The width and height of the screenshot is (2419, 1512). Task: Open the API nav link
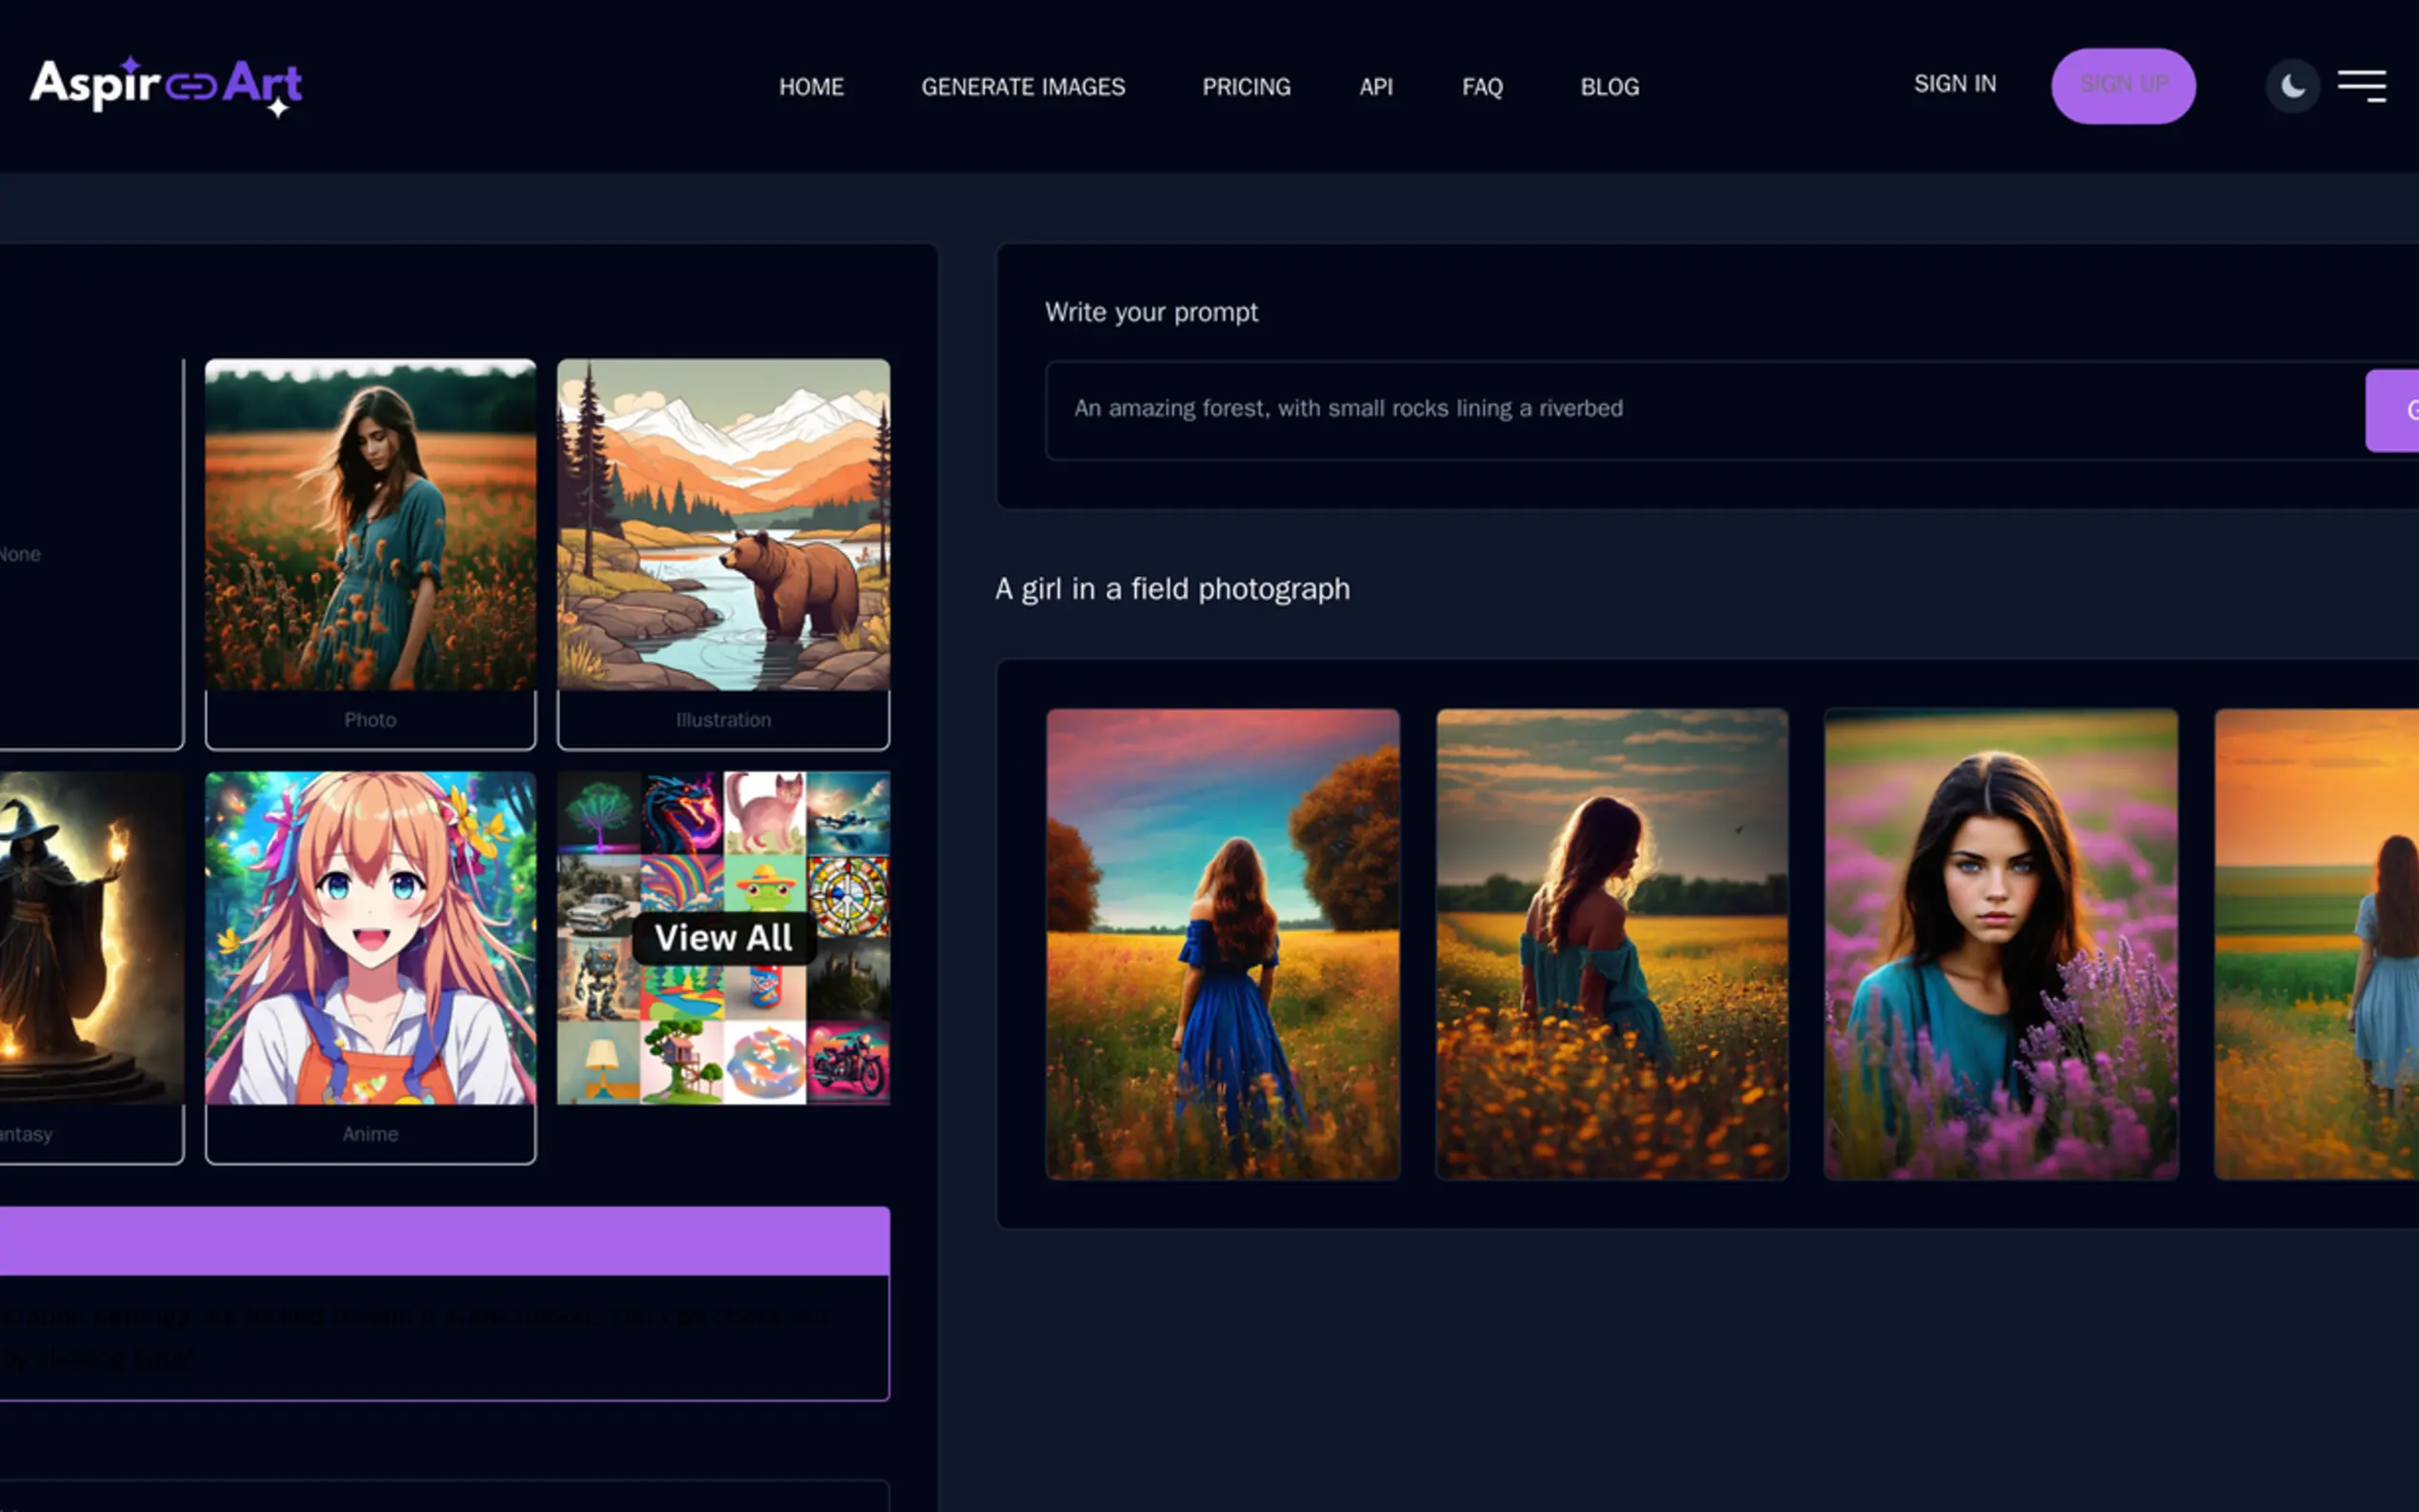(1375, 87)
